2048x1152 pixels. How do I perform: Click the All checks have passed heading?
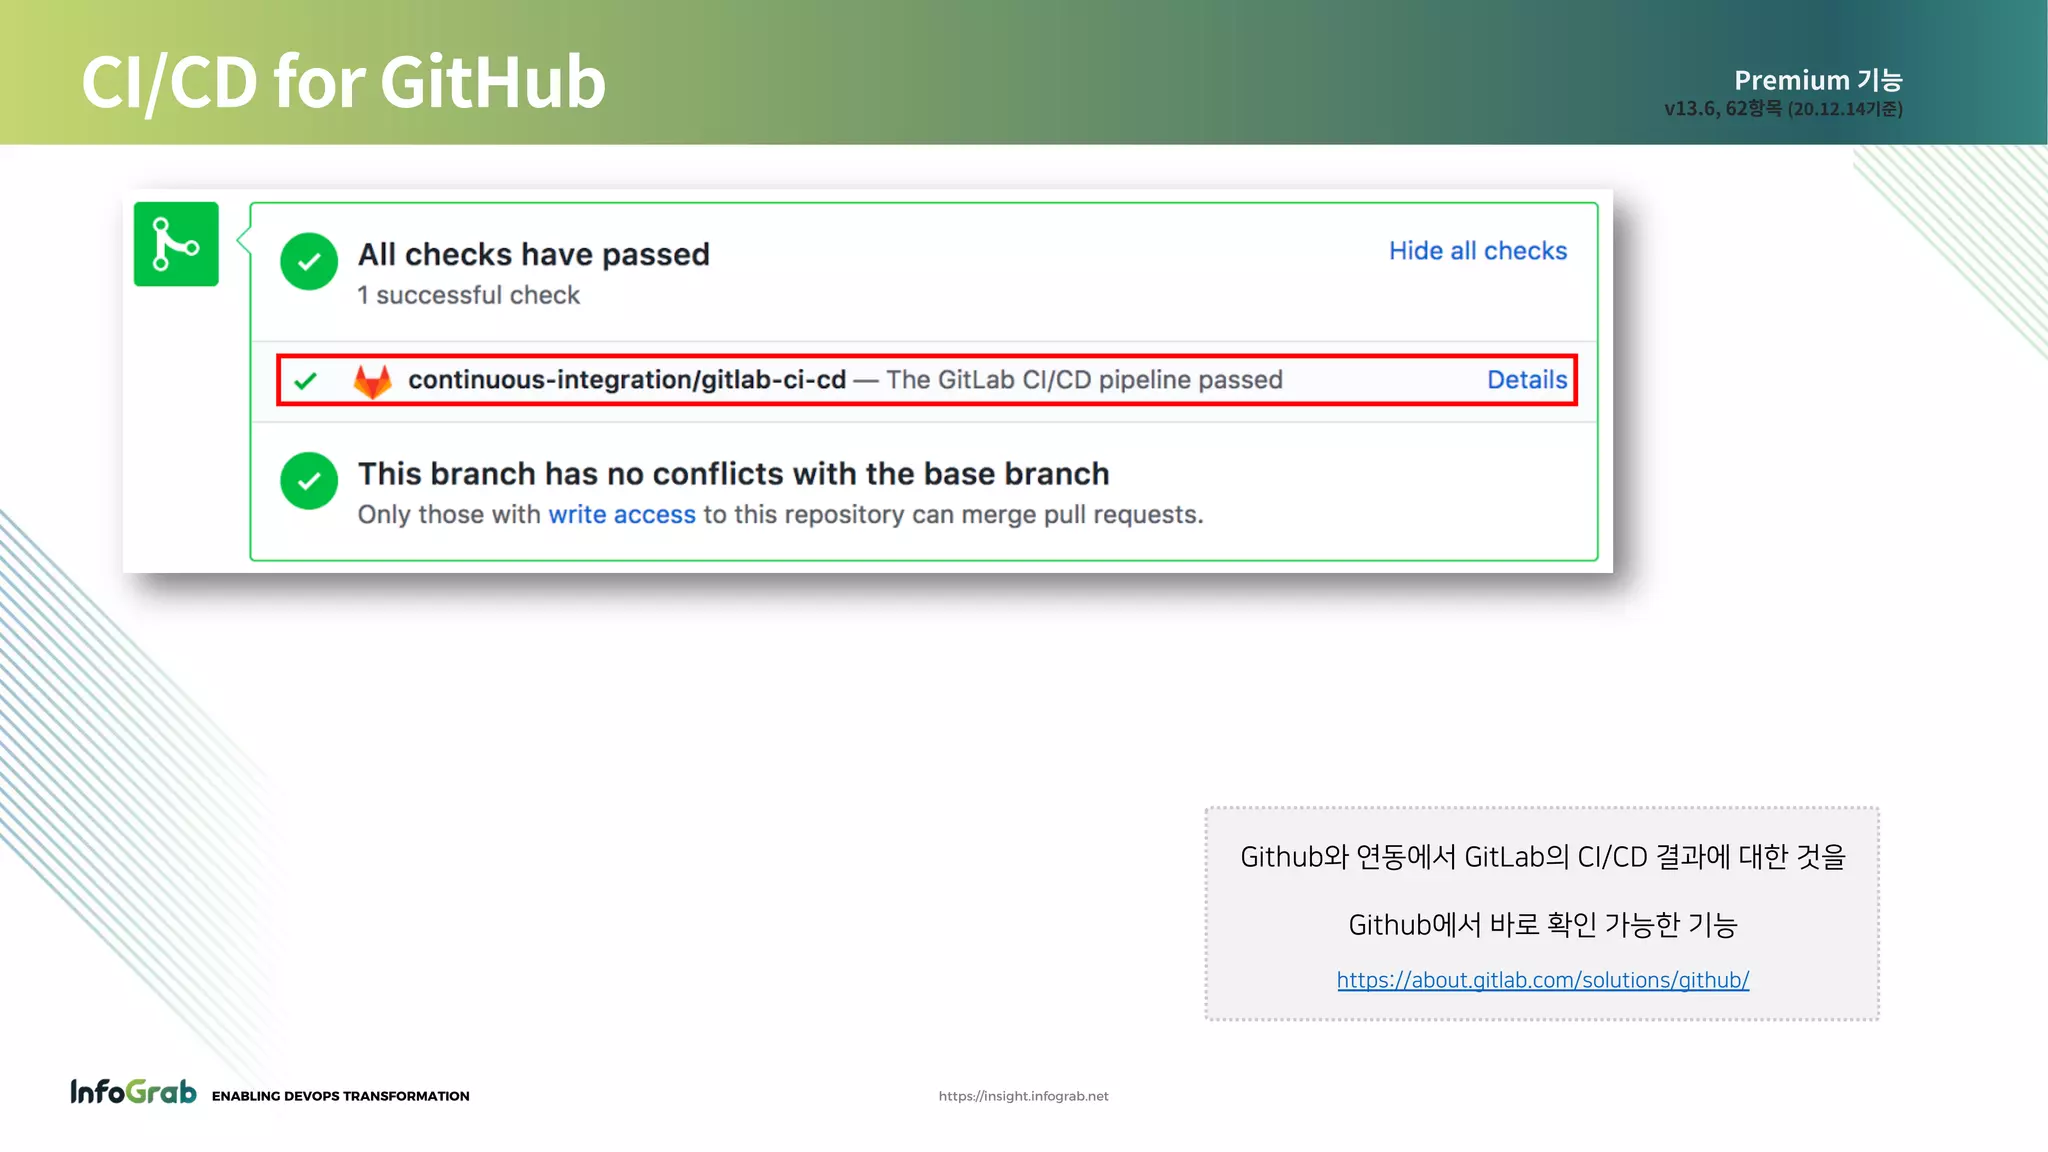[x=534, y=254]
